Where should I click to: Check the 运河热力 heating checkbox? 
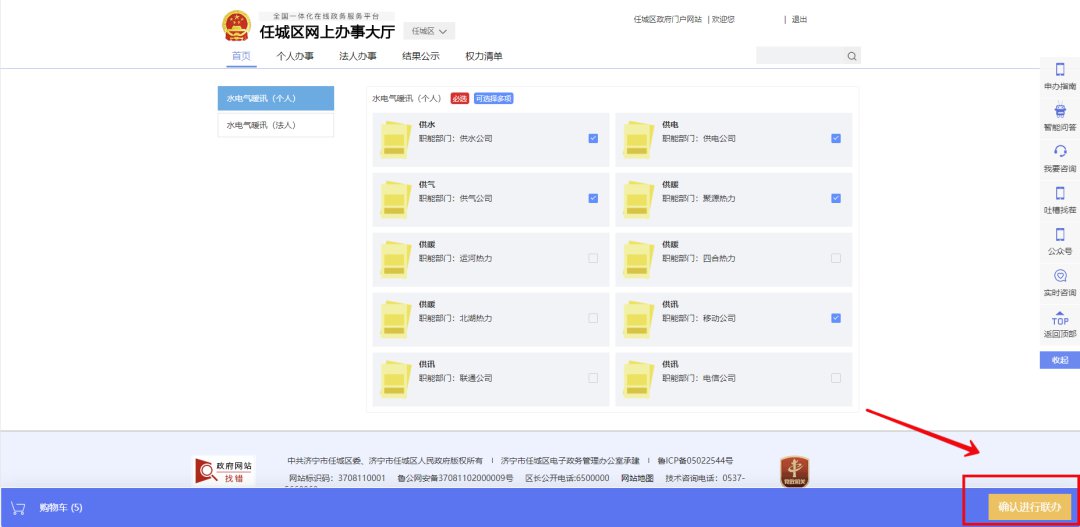(x=593, y=258)
